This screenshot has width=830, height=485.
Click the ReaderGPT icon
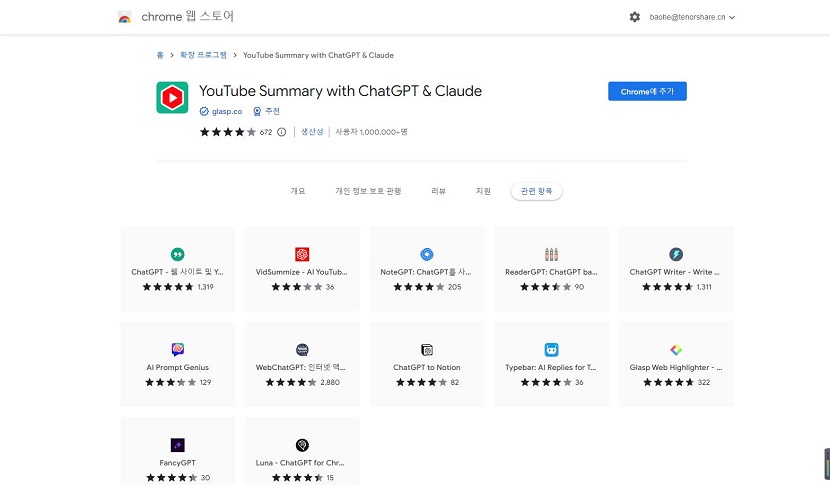[551, 254]
